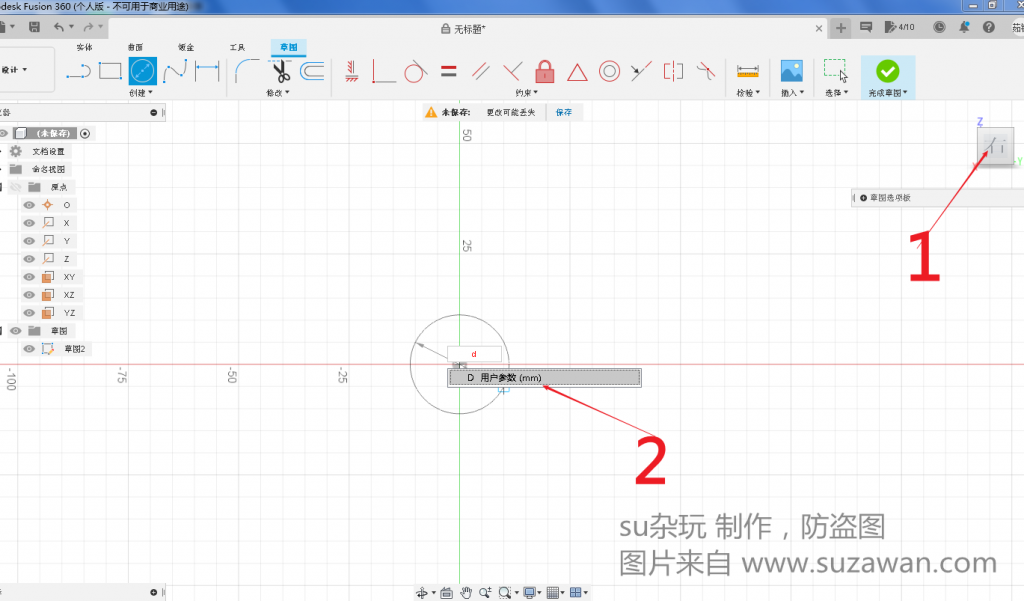
Task: Apply Curvature constraint
Action: (x=705, y=71)
